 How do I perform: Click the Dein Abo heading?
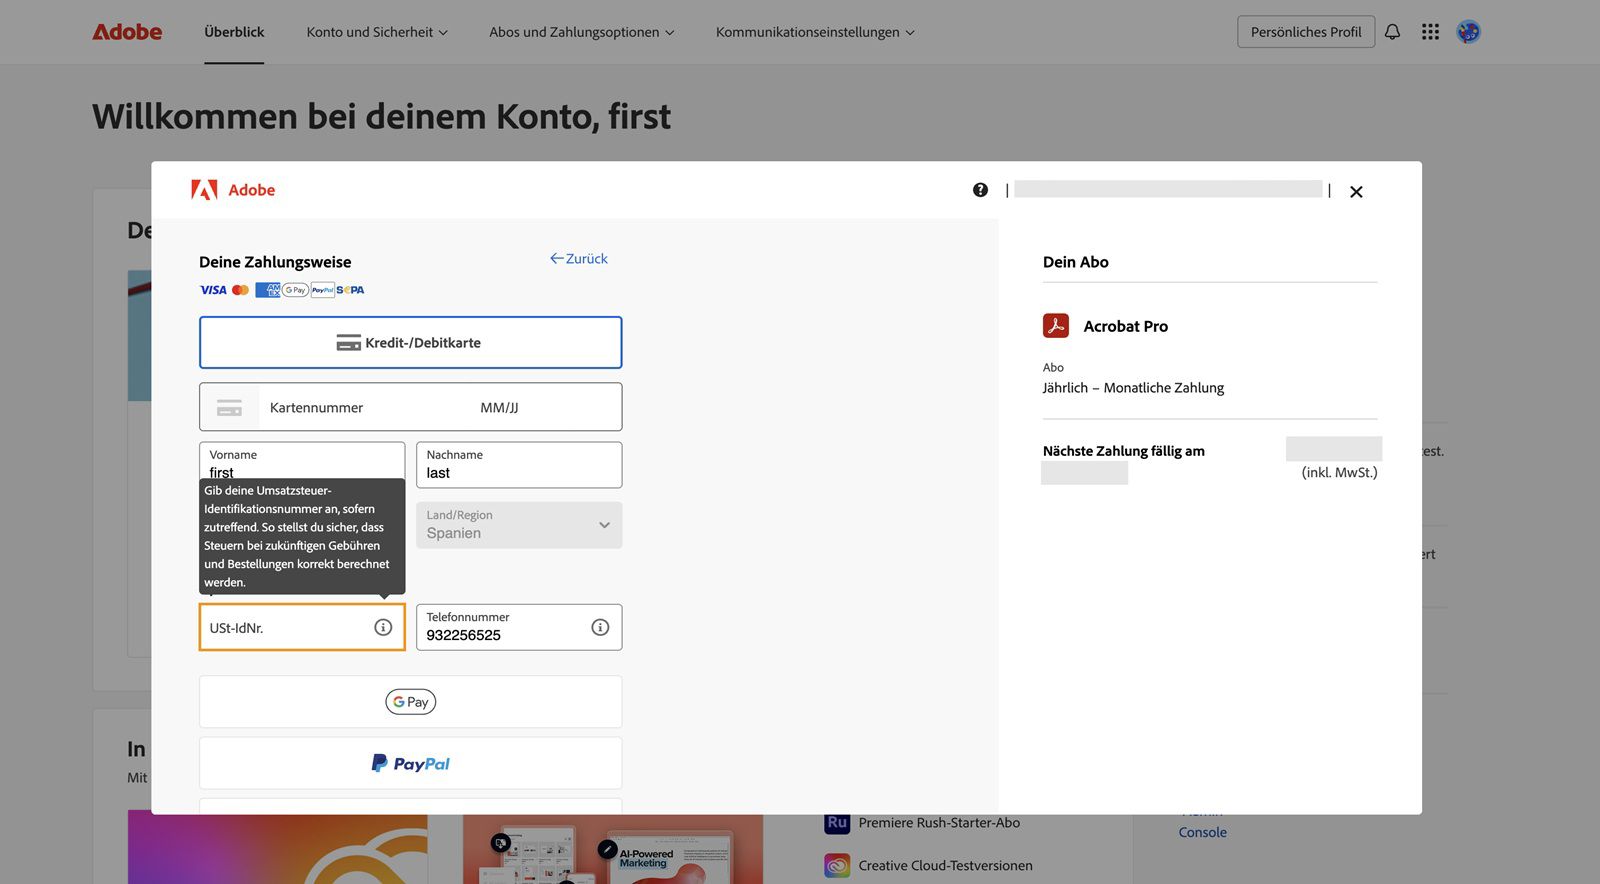coord(1075,262)
